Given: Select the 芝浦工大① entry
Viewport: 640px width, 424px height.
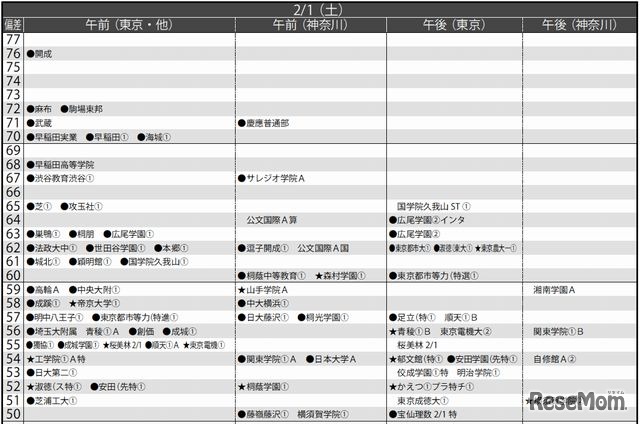Looking at the screenshot, I should click(x=52, y=401).
